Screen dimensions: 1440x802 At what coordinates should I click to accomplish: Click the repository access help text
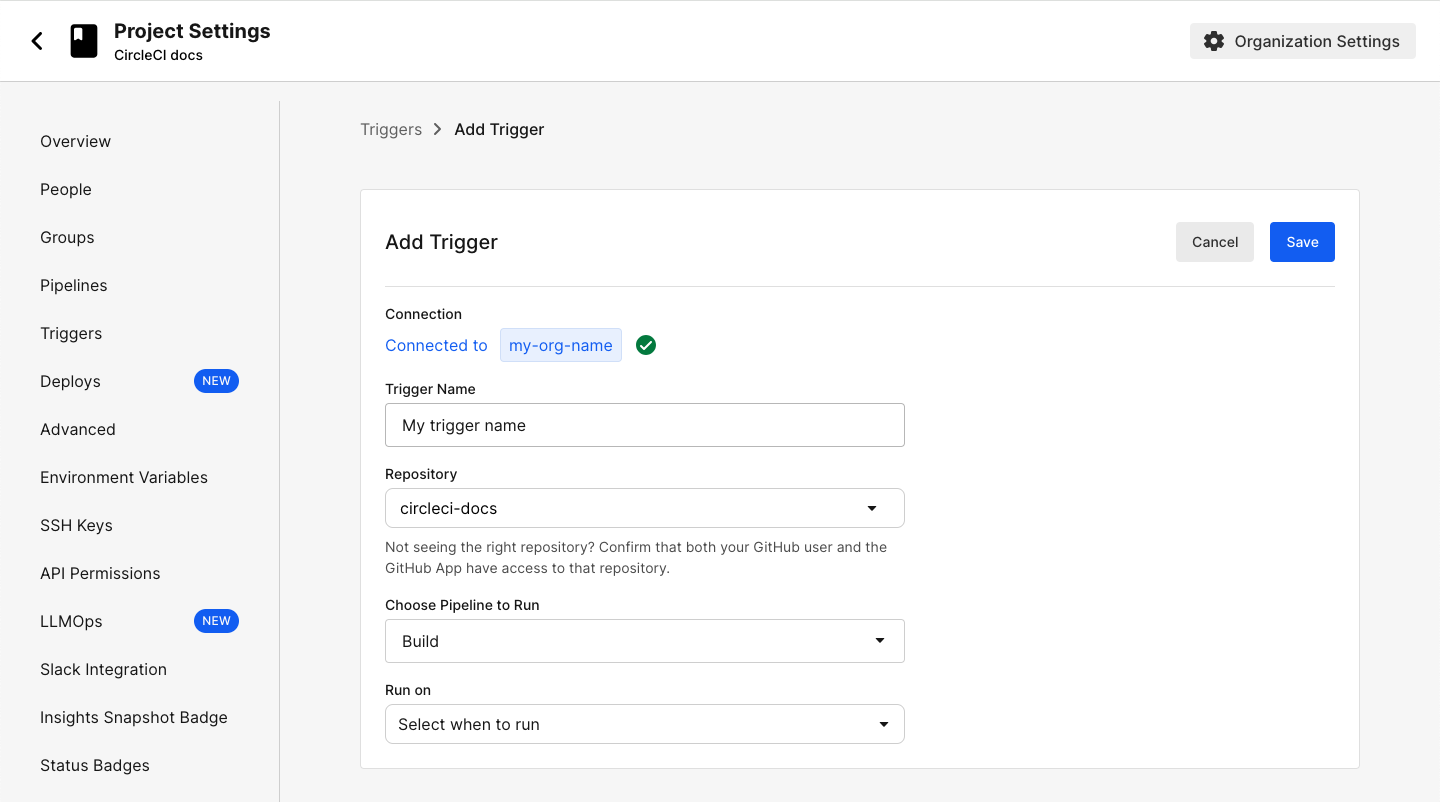coord(636,558)
